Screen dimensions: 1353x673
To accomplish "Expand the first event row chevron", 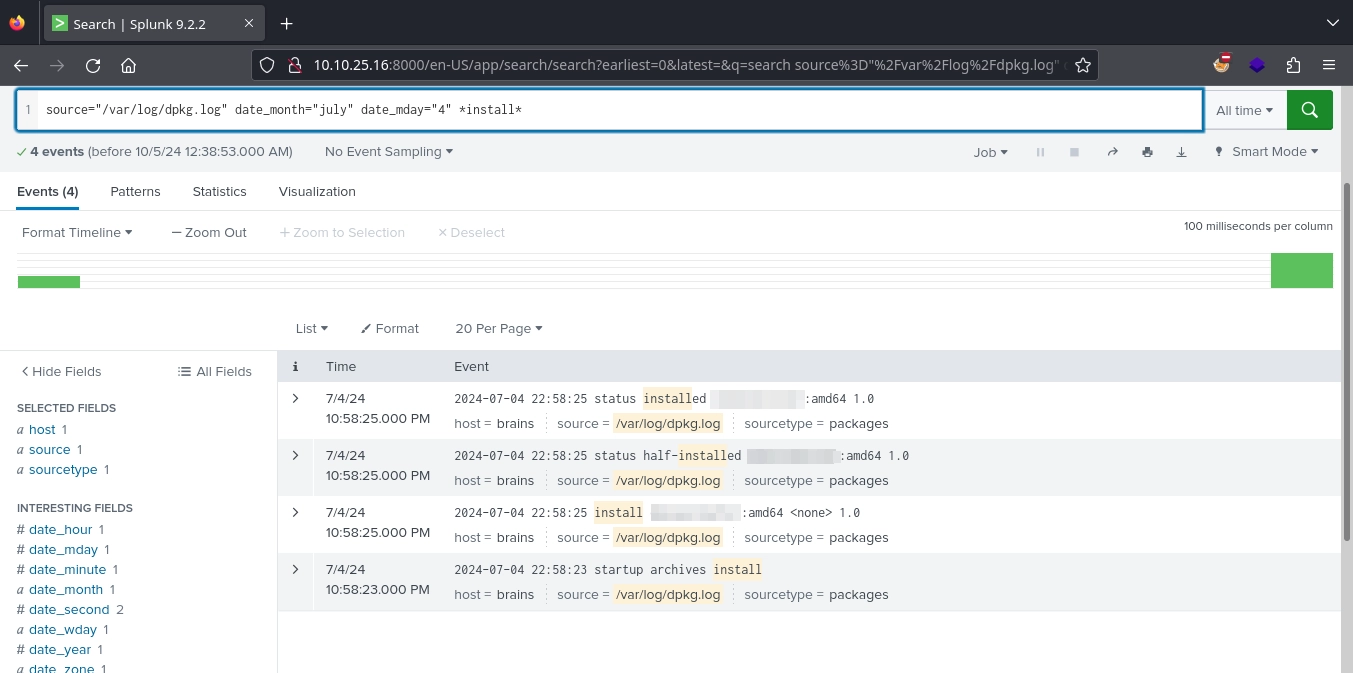I will click(295, 398).
